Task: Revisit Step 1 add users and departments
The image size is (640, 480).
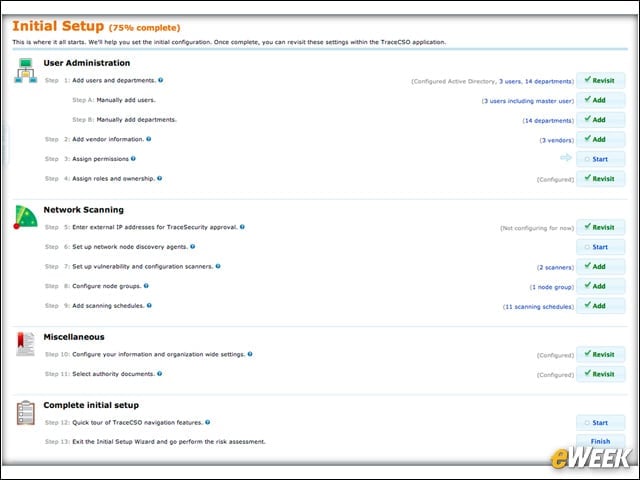Action: [x=600, y=80]
